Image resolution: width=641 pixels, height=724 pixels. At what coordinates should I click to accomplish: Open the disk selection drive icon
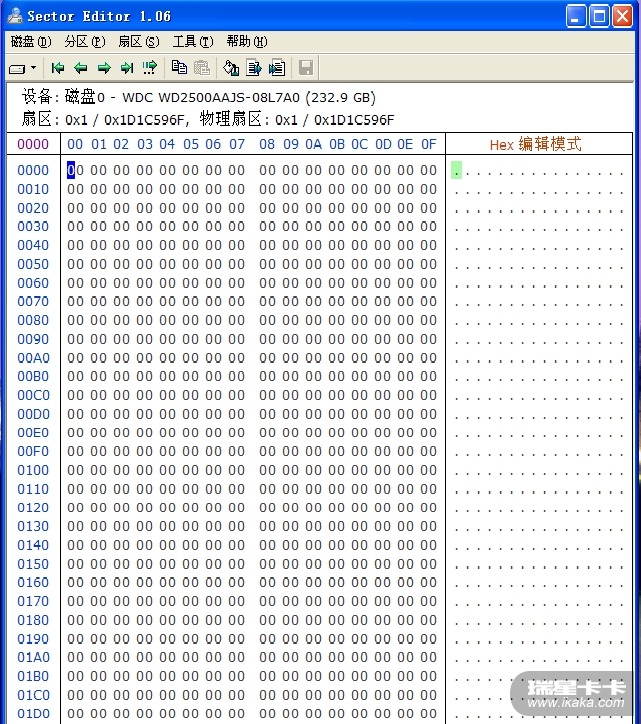click(x=18, y=69)
